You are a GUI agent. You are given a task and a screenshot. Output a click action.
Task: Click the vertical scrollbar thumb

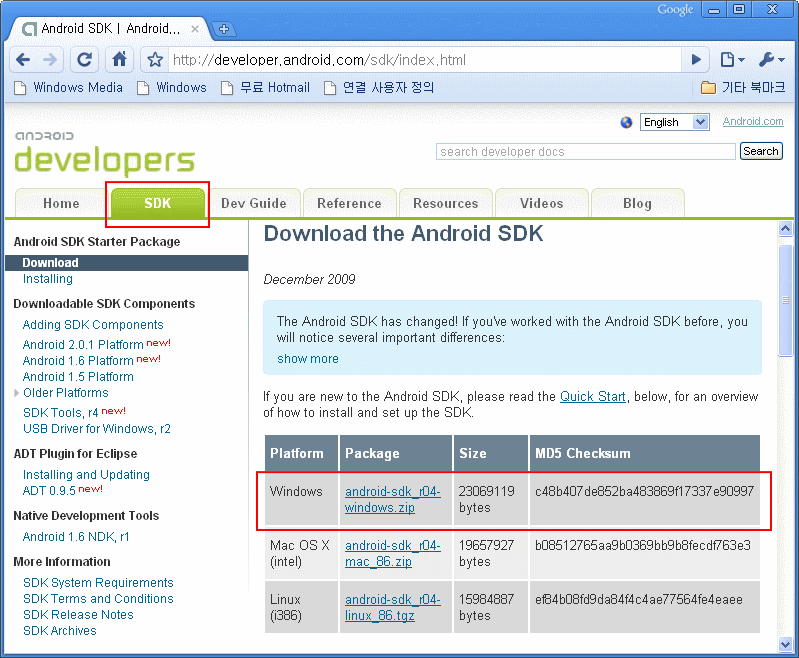pos(785,300)
